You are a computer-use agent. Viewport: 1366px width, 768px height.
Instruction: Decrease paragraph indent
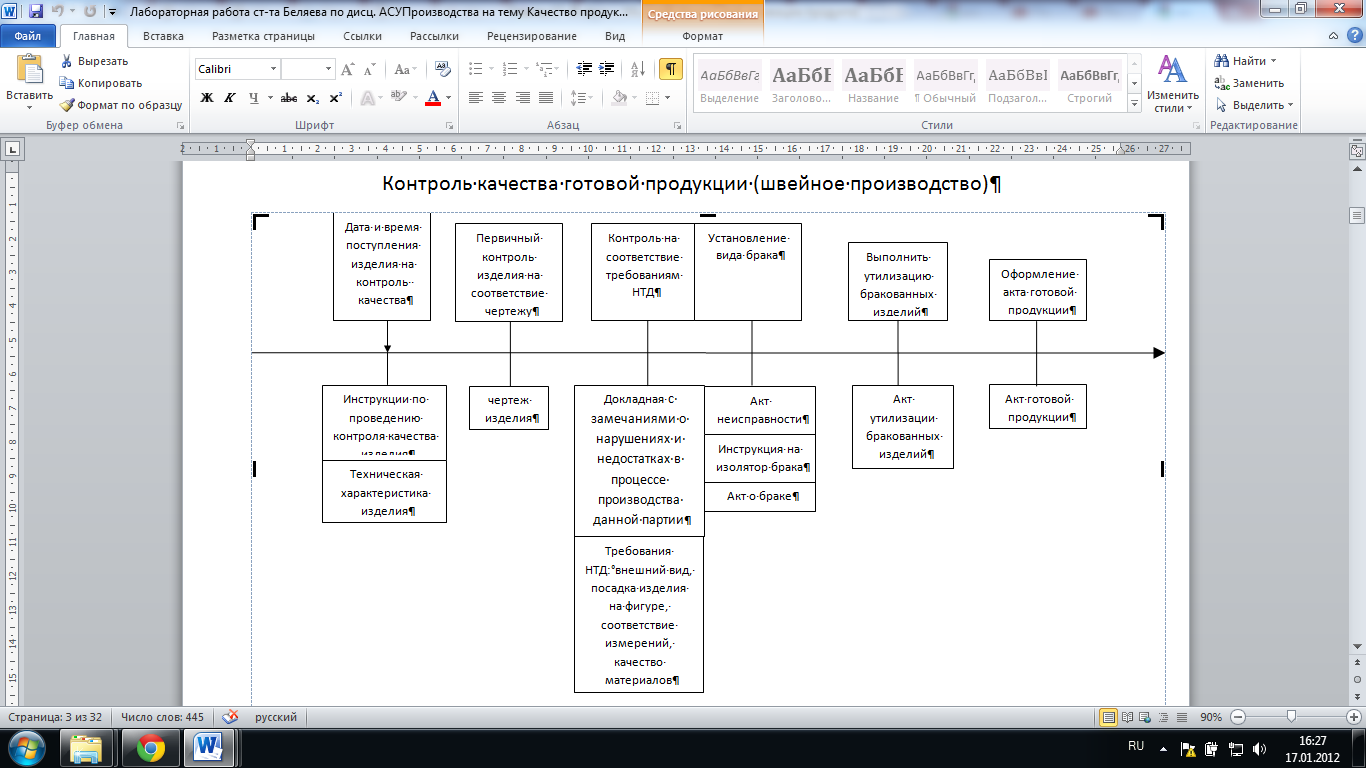click(x=585, y=69)
